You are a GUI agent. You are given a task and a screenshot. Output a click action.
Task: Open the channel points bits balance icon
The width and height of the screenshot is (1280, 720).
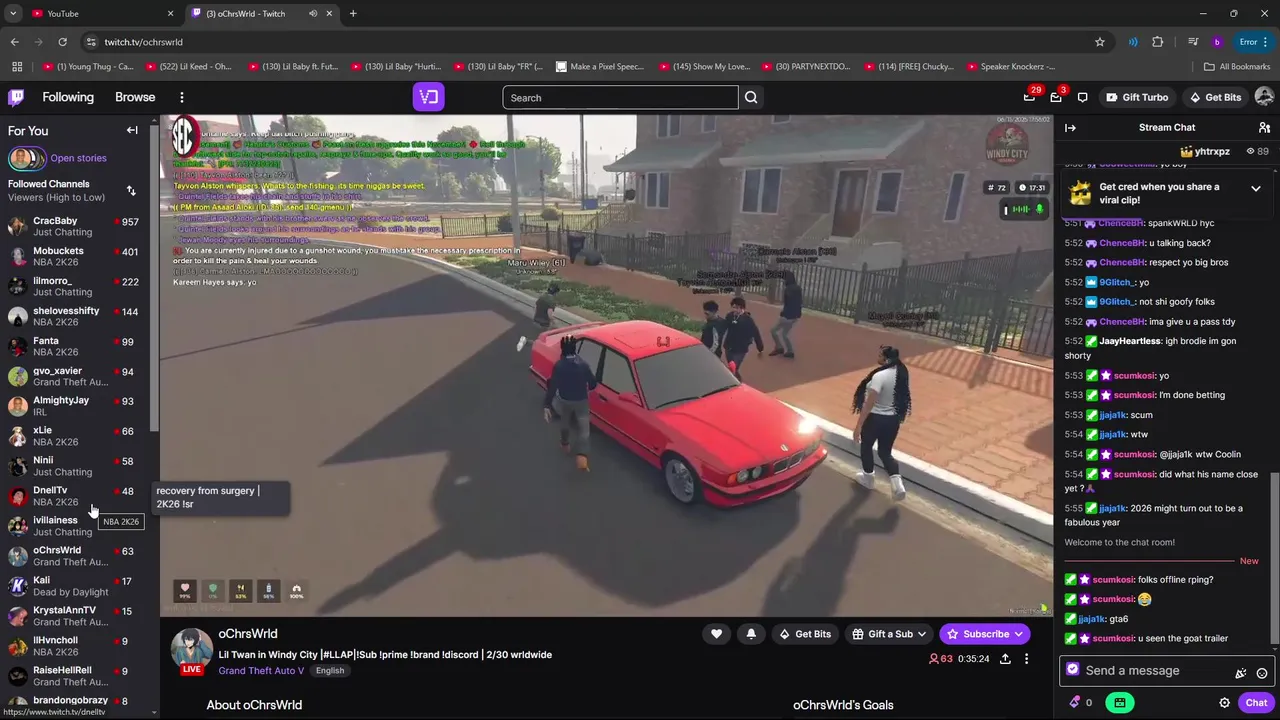[x=1075, y=702]
